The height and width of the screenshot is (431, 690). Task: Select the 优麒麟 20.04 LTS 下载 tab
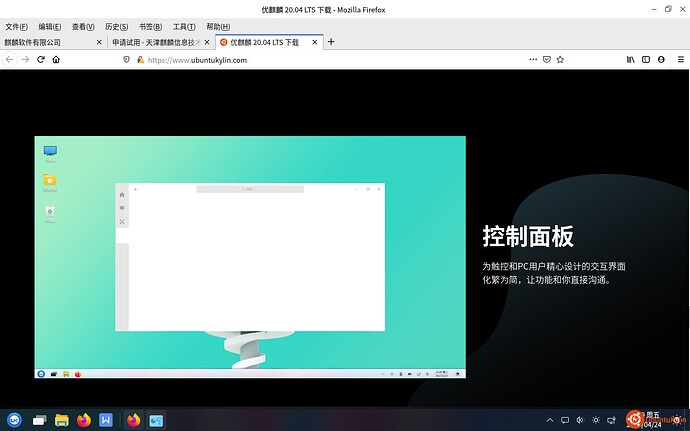269,42
